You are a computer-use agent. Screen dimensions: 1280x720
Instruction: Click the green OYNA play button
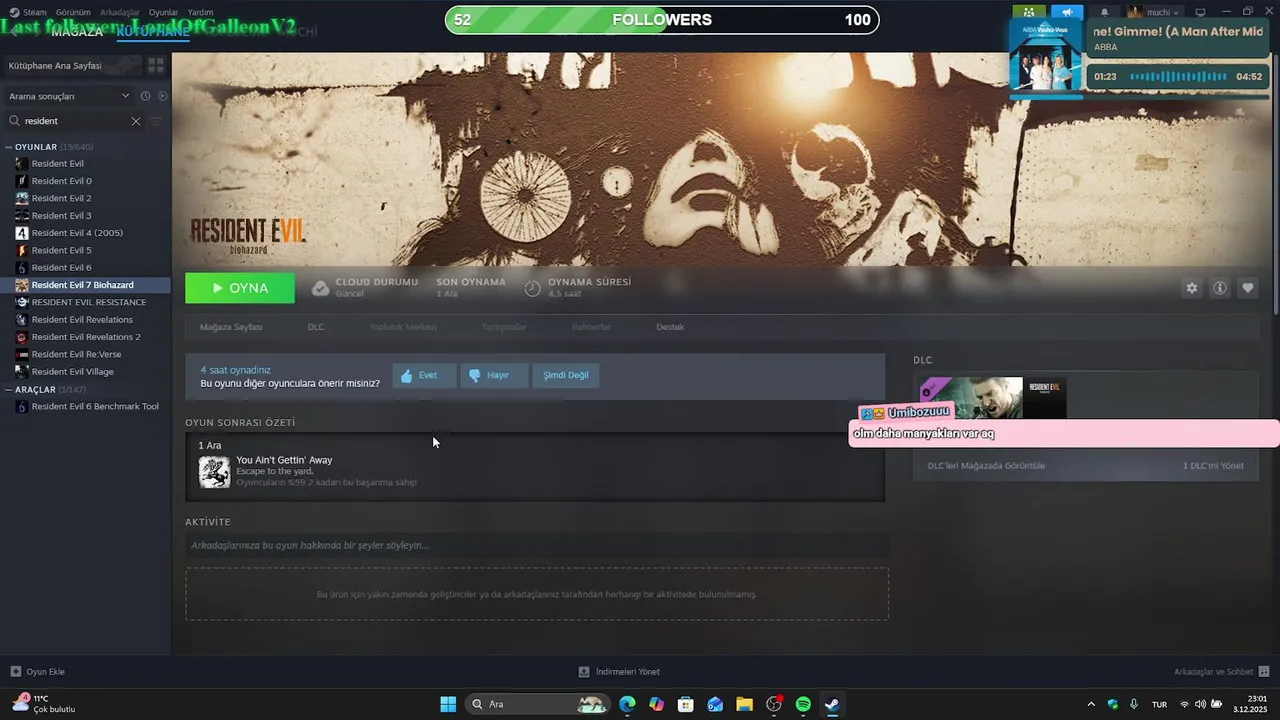pos(240,288)
